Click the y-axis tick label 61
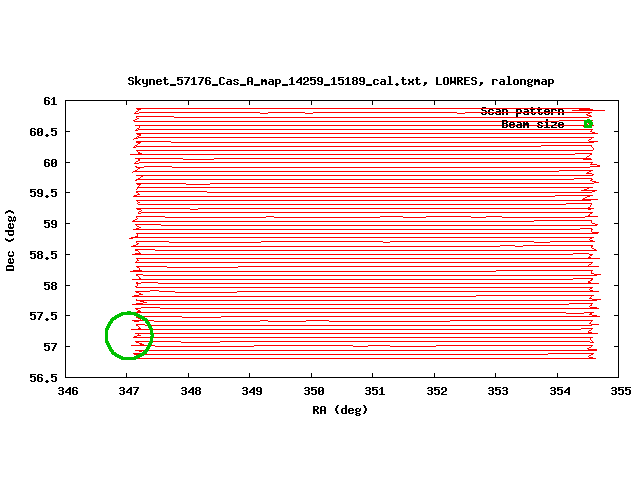This screenshot has height=480, width=640. click(x=51, y=101)
